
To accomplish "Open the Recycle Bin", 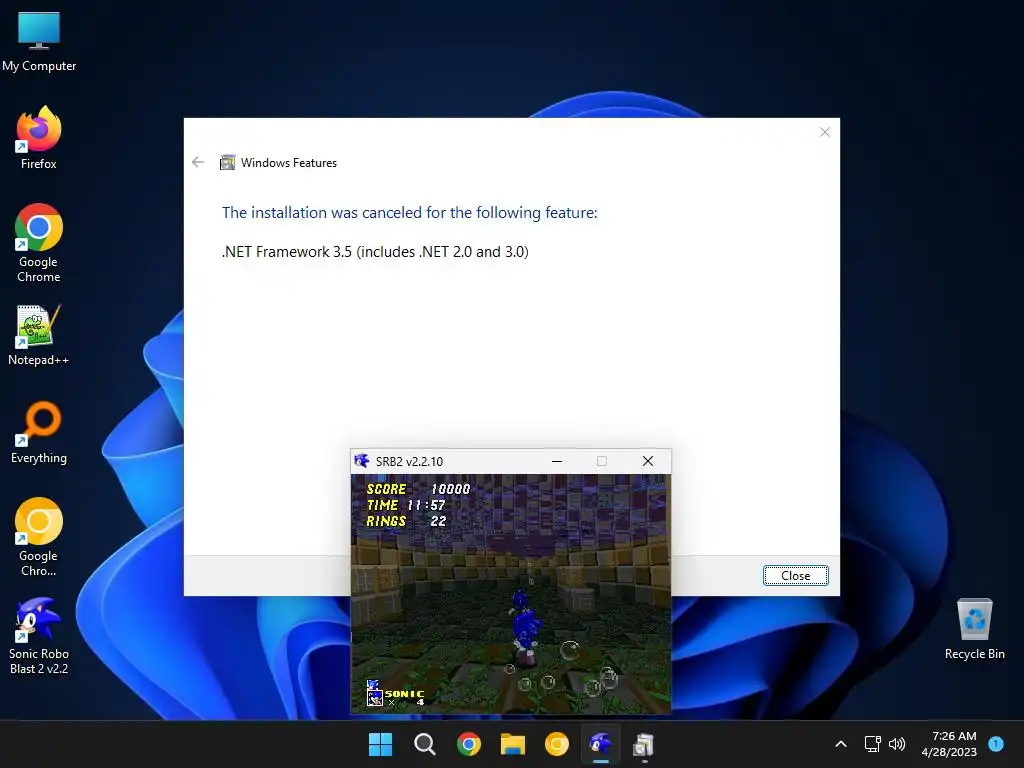I will pos(974,629).
